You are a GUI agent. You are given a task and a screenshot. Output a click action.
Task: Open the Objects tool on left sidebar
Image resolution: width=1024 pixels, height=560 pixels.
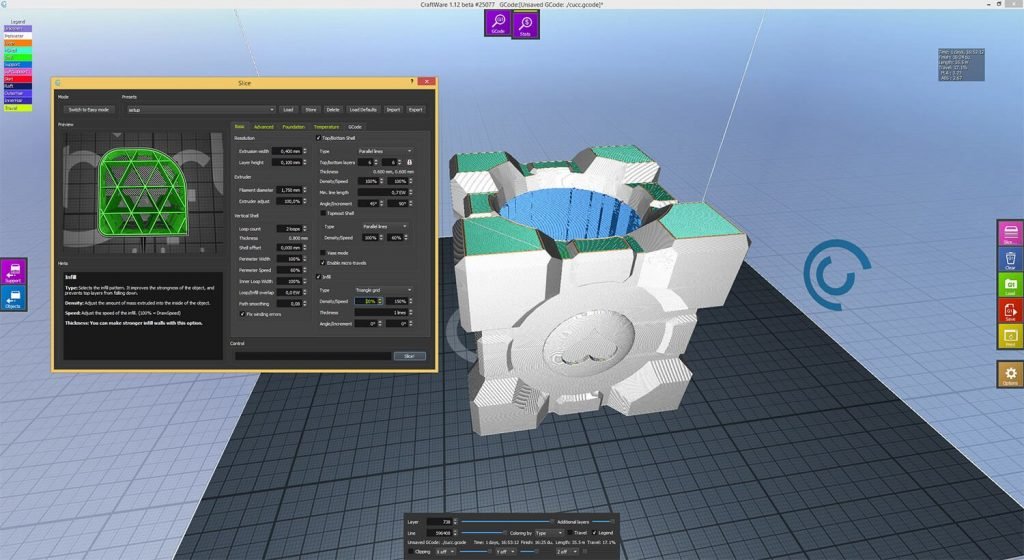[13, 298]
